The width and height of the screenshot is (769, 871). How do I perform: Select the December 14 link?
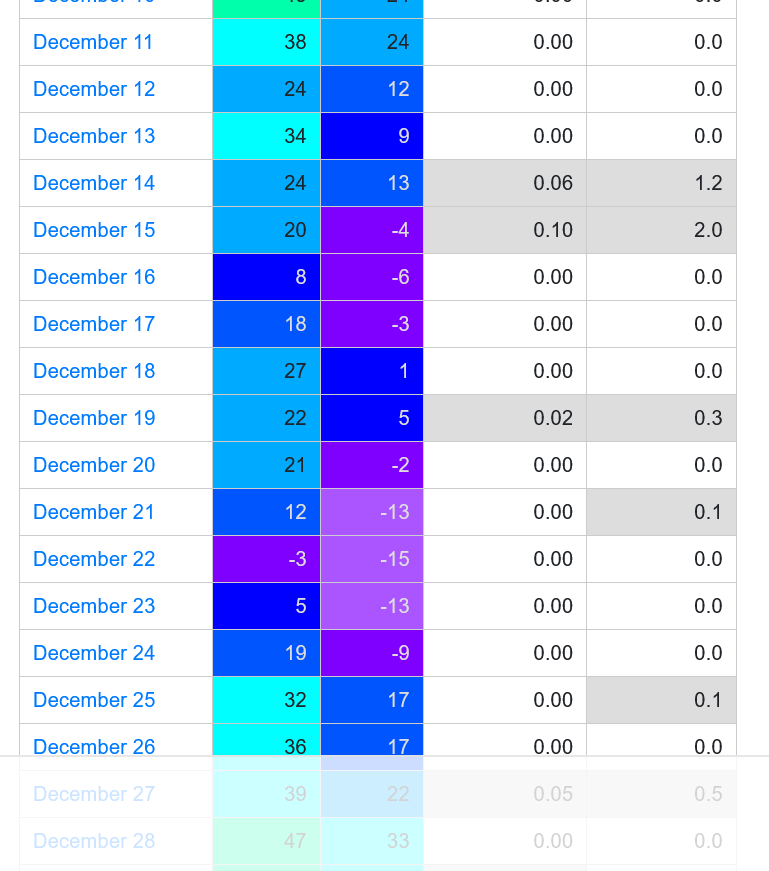click(94, 183)
